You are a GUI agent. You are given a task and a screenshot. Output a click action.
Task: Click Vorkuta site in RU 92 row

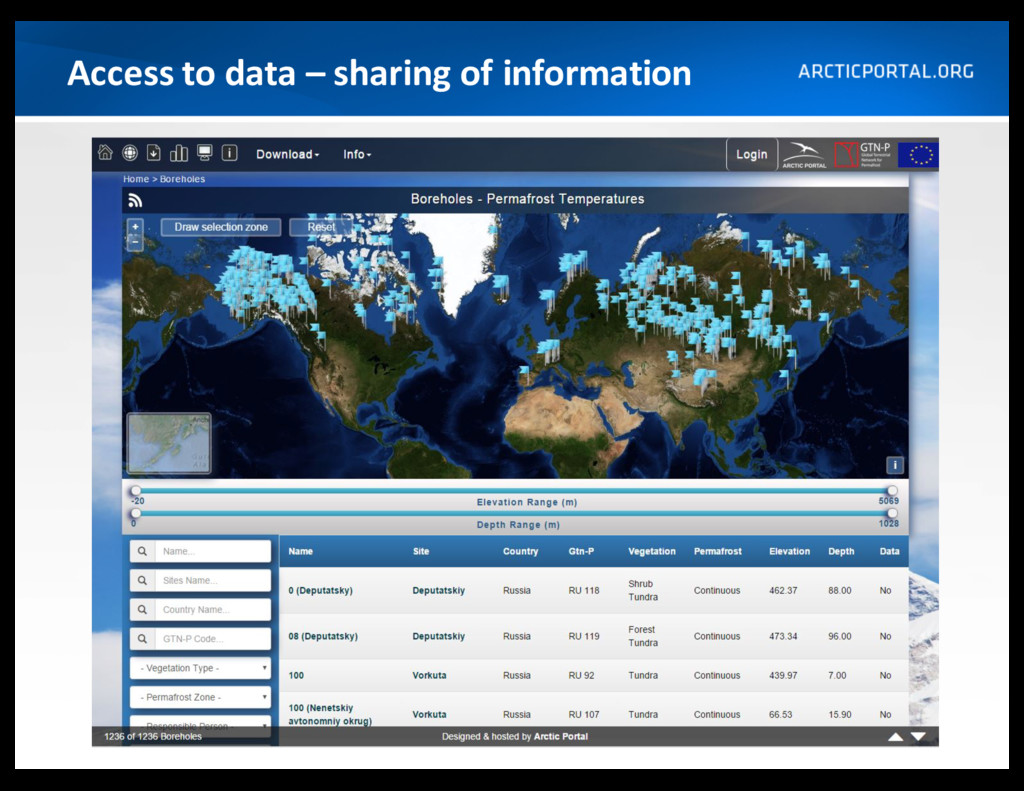click(x=429, y=675)
